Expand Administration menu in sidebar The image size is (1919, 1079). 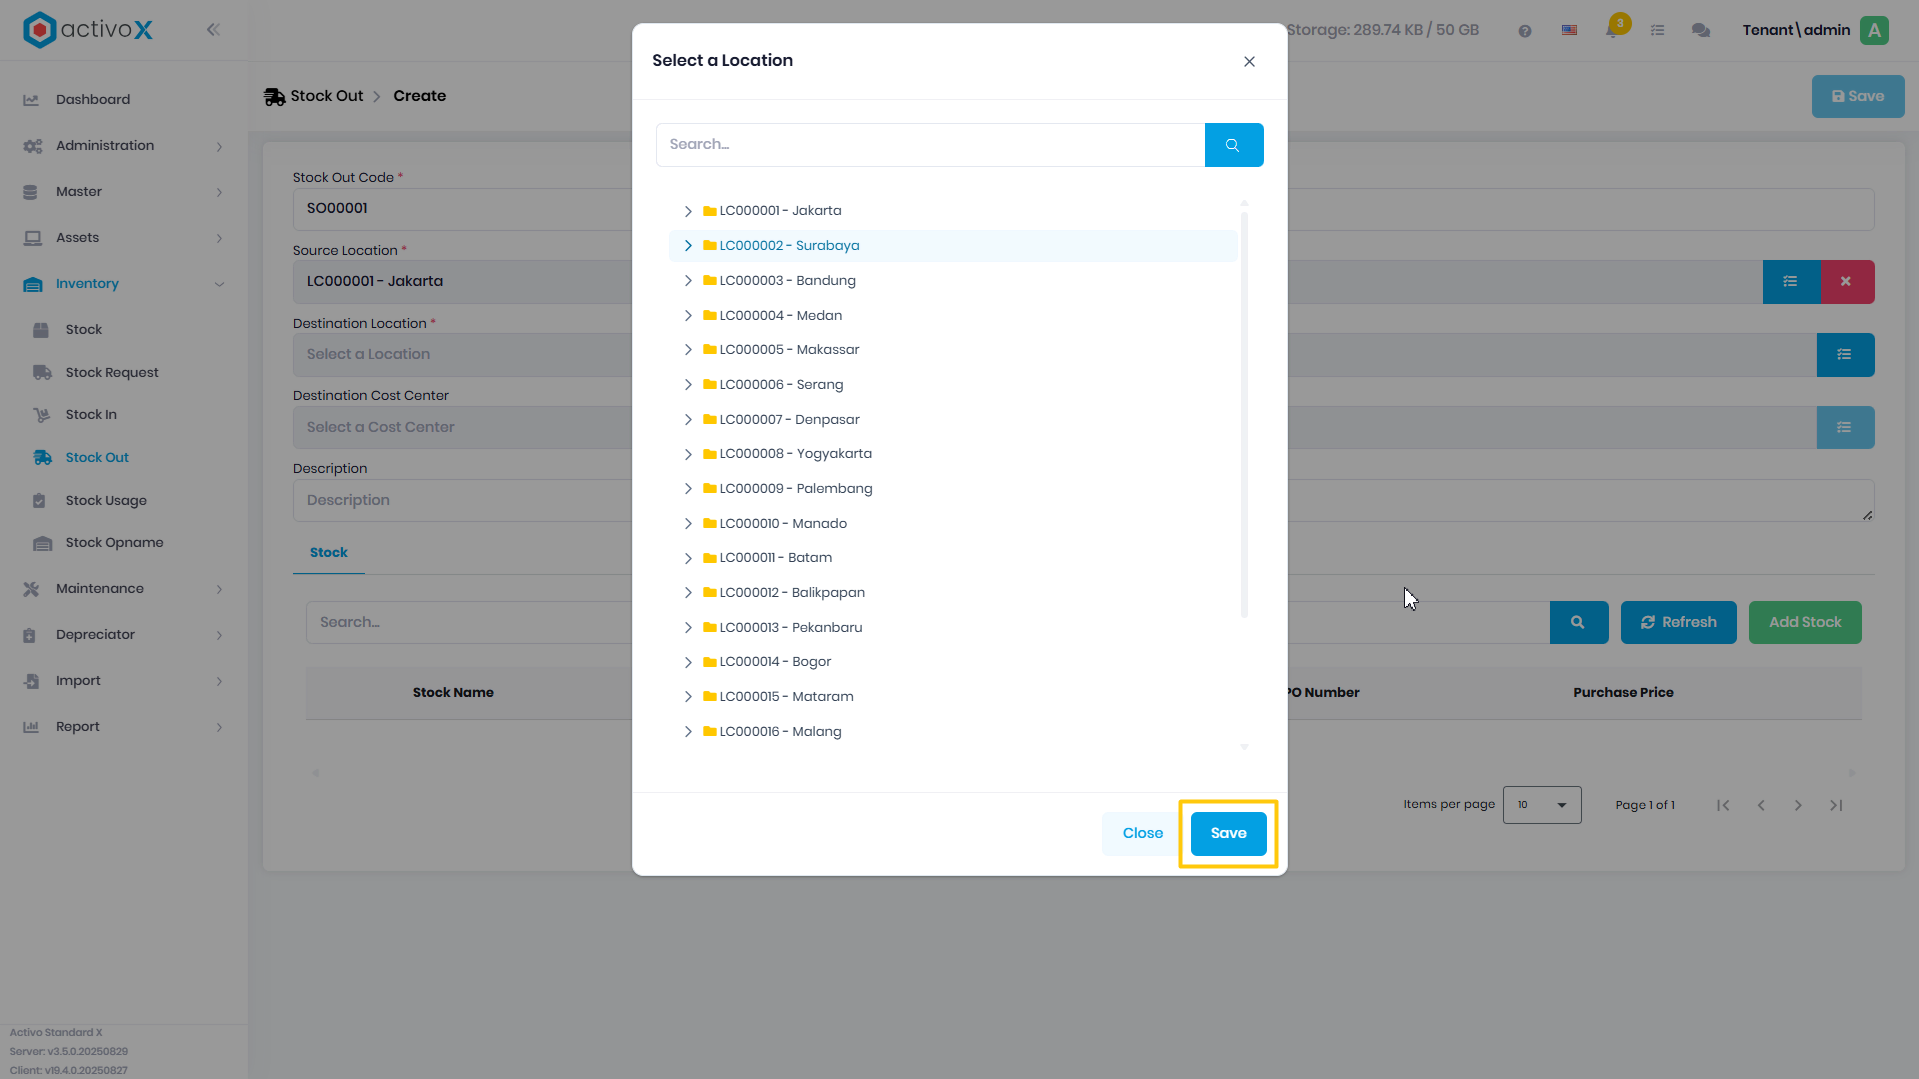[x=124, y=146]
